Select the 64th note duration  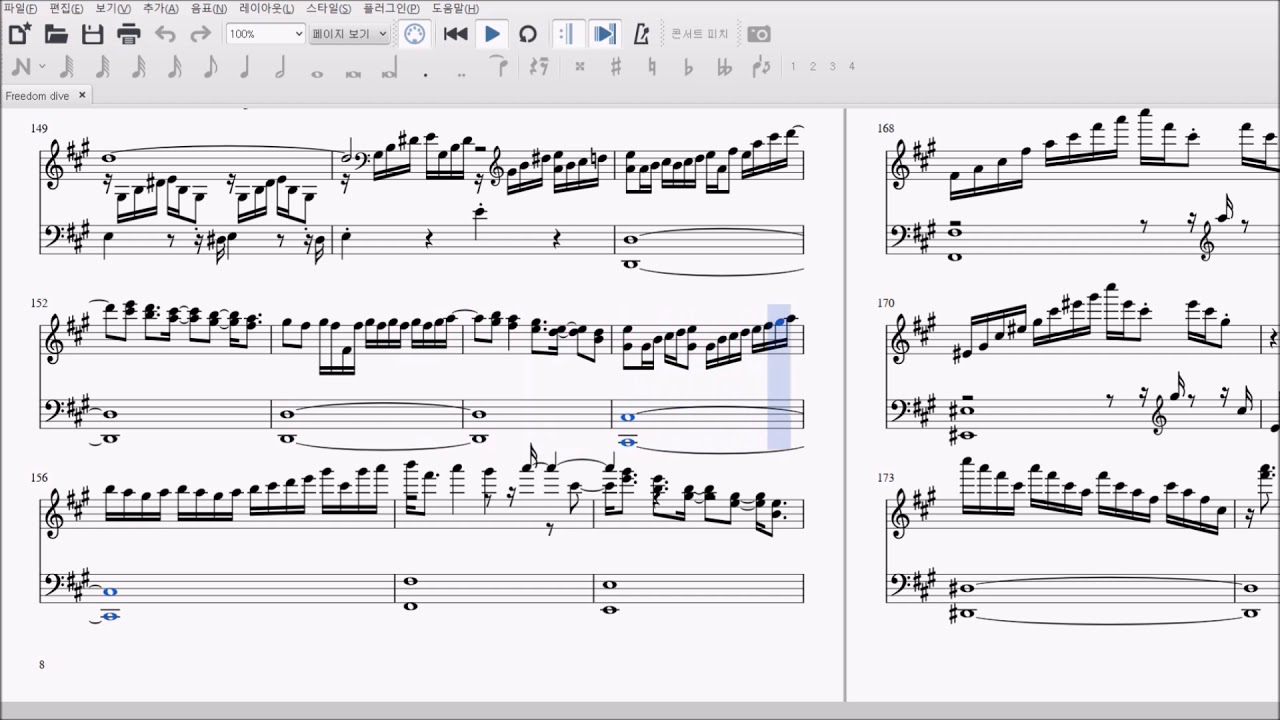103,67
